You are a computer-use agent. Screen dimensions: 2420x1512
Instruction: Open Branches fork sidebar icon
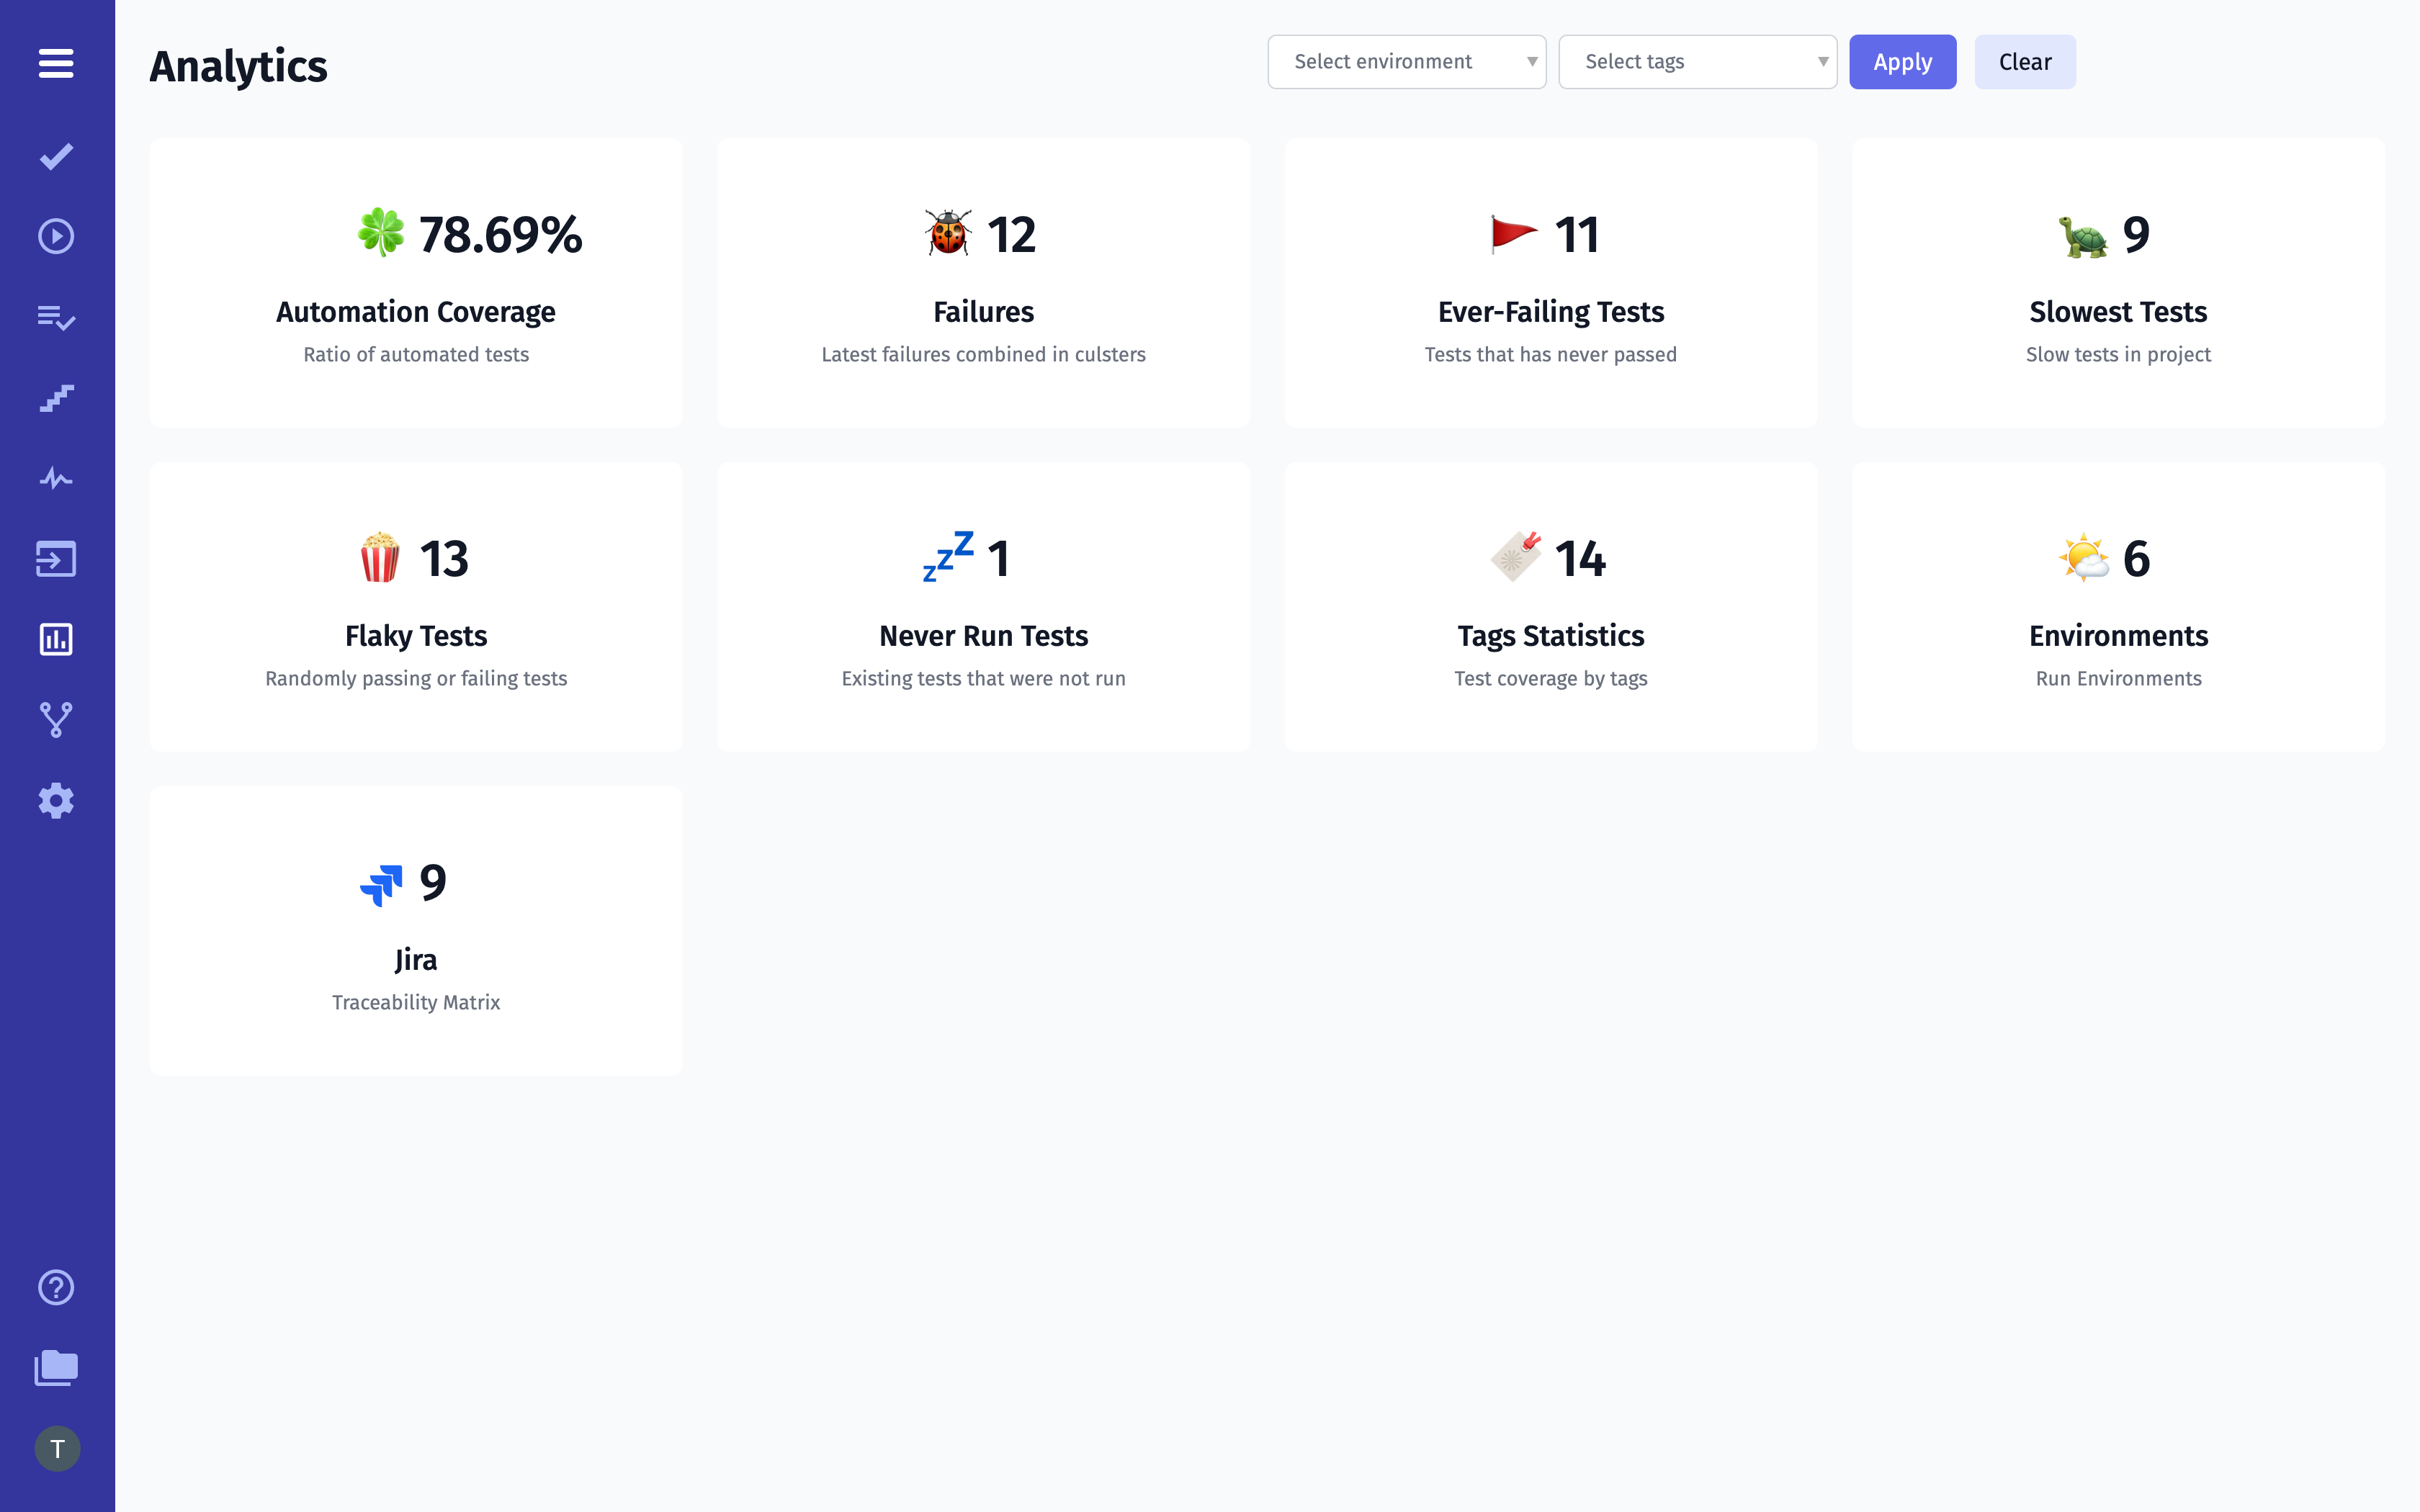(56, 720)
